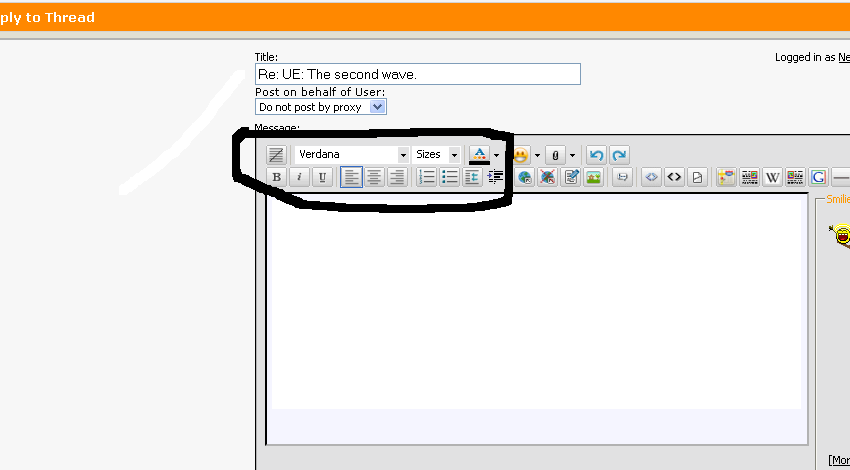Open the smilies dropdown arrow
Viewport: 850px width, 470px height.
537,156
